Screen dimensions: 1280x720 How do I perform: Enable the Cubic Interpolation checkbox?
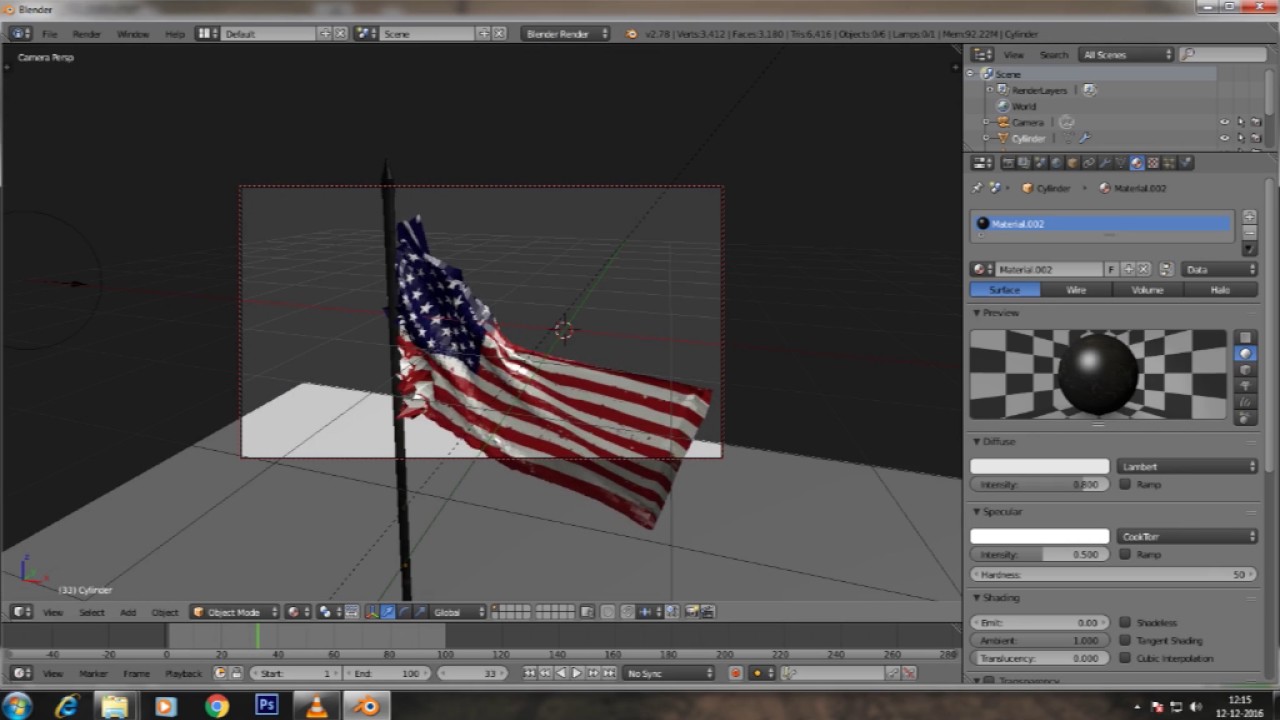coord(1125,658)
